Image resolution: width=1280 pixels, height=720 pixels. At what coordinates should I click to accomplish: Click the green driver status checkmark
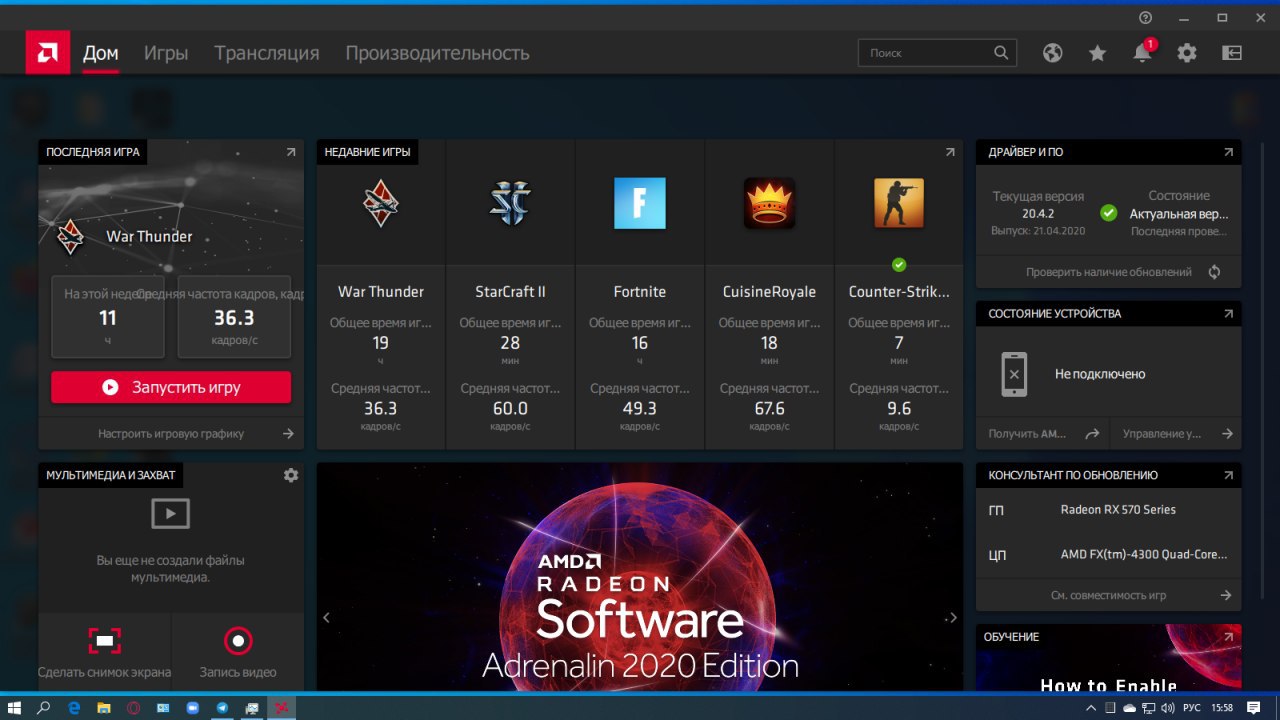(1108, 213)
